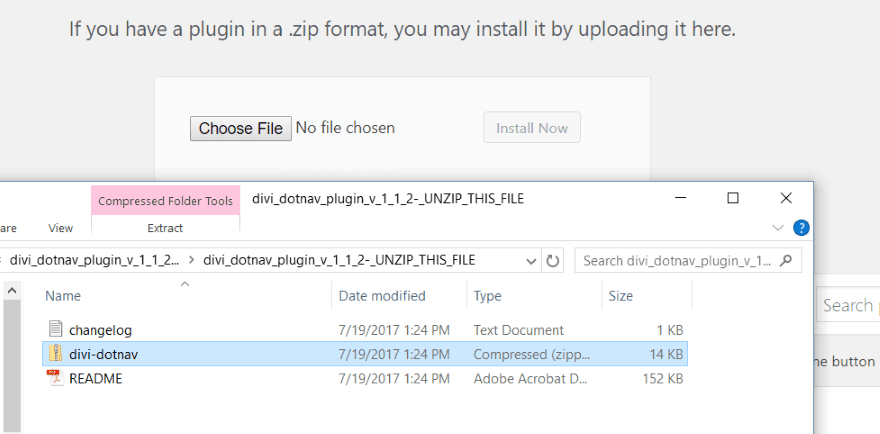The height and width of the screenshot is (434, 880).
Task: Sort by Date modified column header
Action: [x=382, y=296]
